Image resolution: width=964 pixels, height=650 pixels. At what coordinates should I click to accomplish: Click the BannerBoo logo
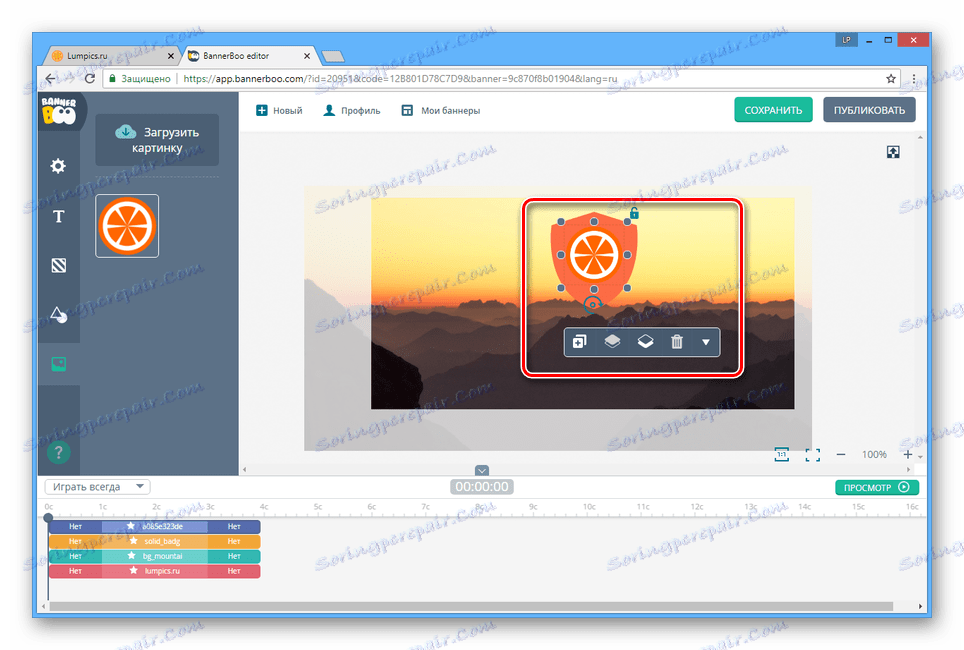pos(59,111)
